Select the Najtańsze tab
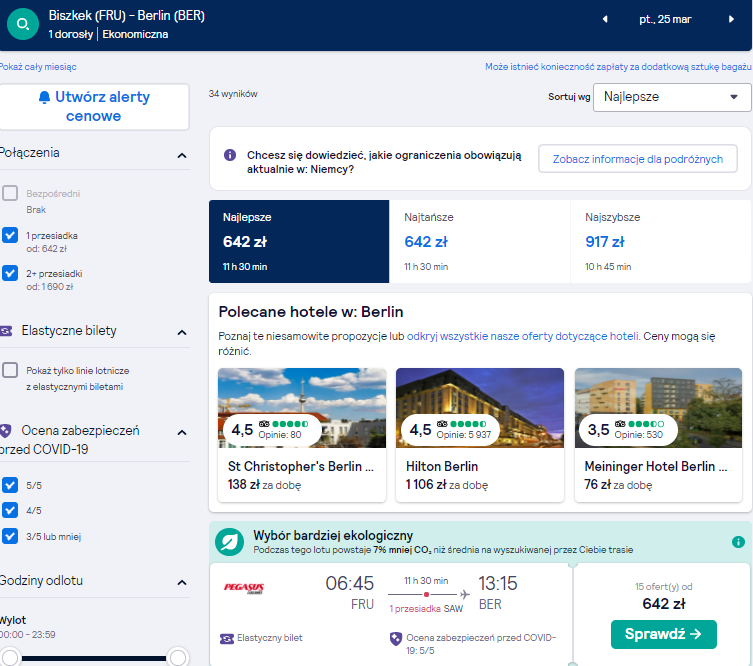 [x=479, y=242]
